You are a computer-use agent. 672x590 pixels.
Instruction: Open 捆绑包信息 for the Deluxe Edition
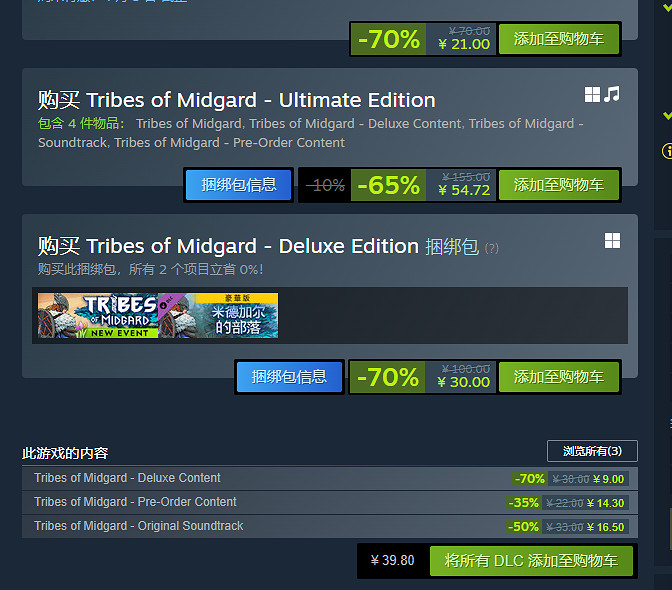pos(289,377)
